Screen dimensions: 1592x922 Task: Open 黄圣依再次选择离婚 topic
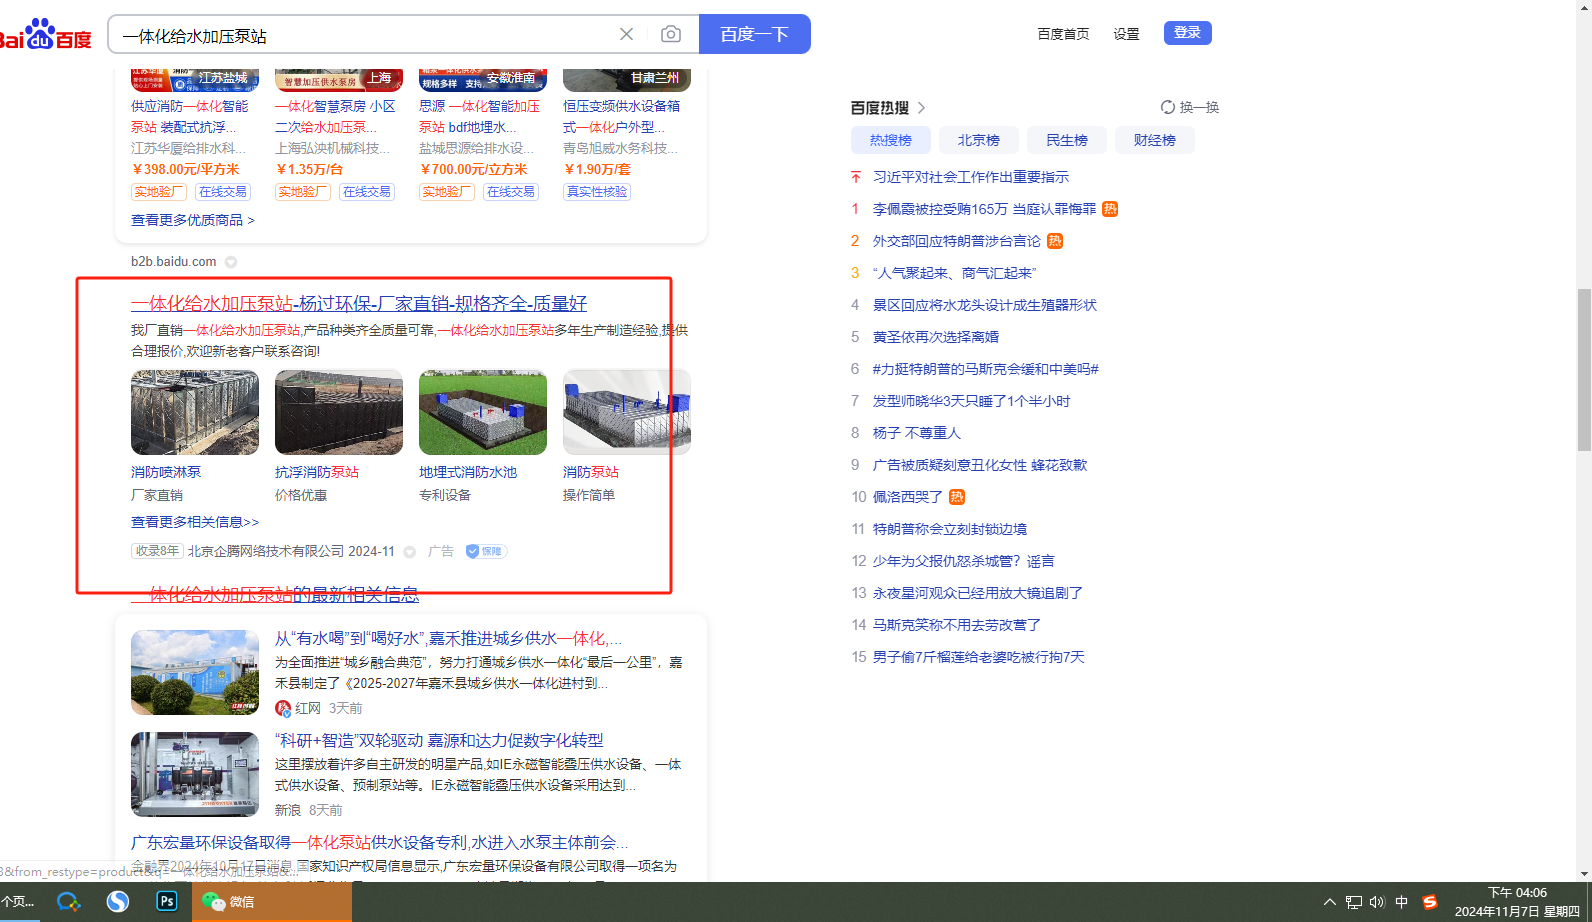point(936,337)
